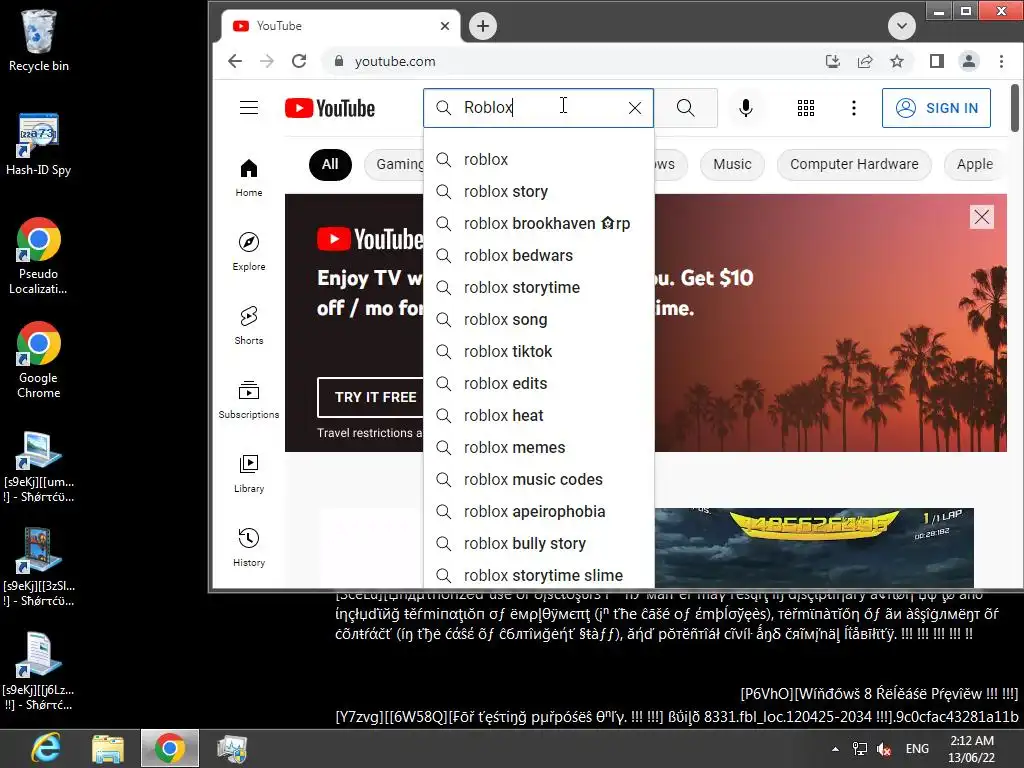
Task: Choose the 'roblox music codes' suggestion
Action: [x=539, y=479]
